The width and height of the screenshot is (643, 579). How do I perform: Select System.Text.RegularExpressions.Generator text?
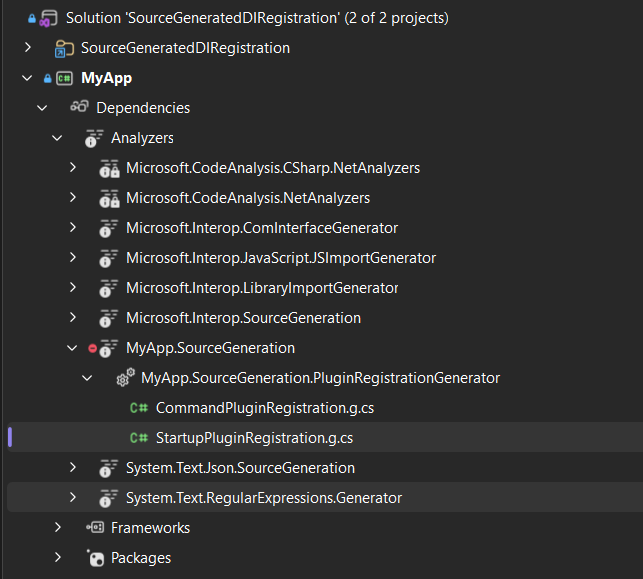point(264,498)
